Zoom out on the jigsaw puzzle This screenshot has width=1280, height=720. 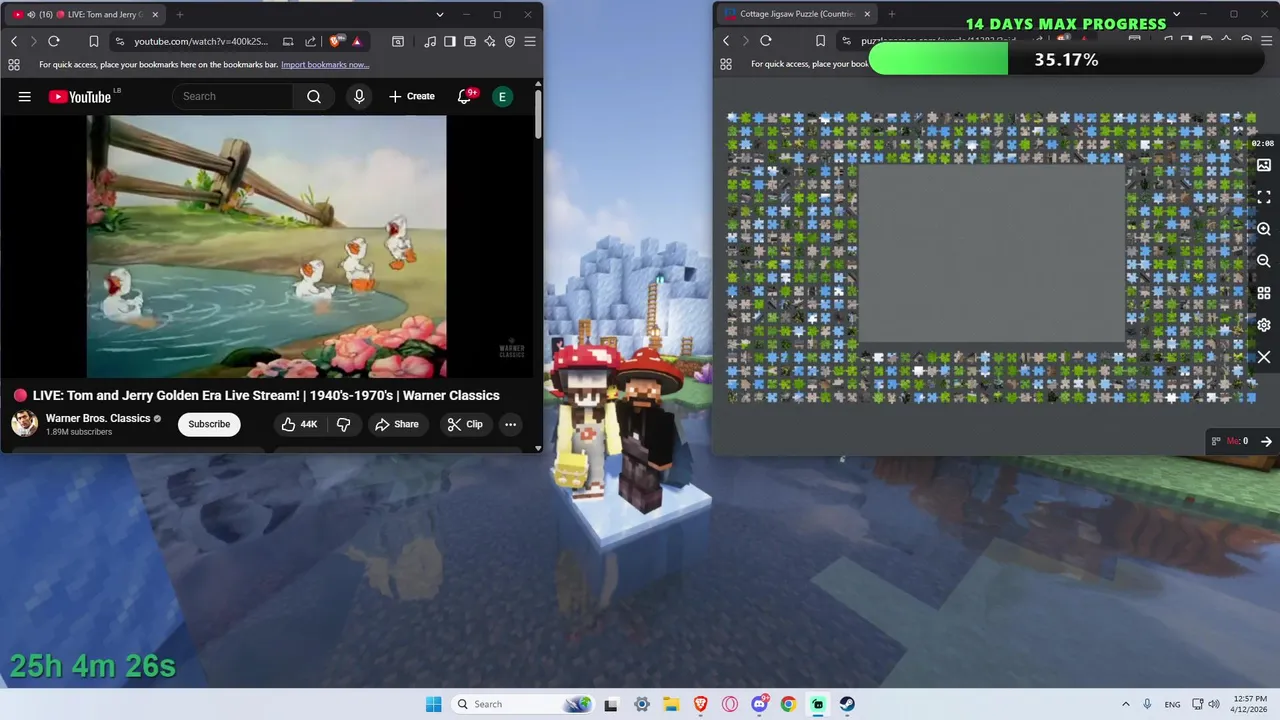click(x=1264, y=261)
